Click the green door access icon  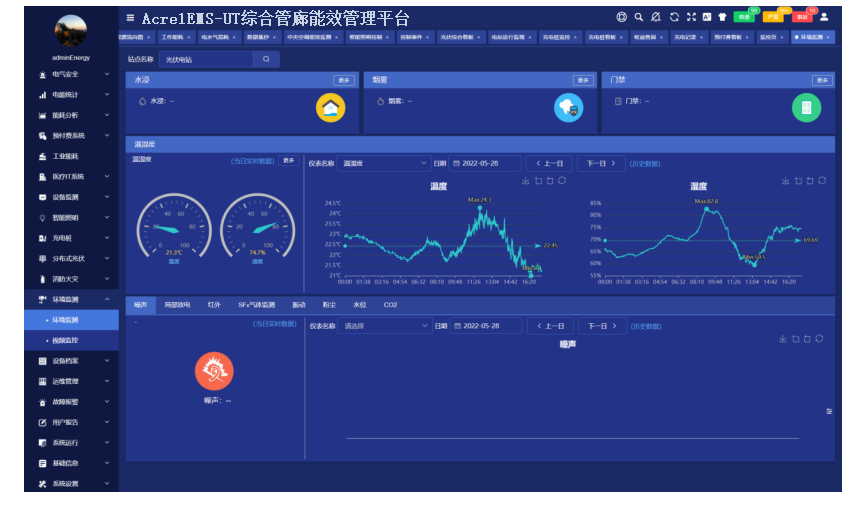(x=806, y=107)
